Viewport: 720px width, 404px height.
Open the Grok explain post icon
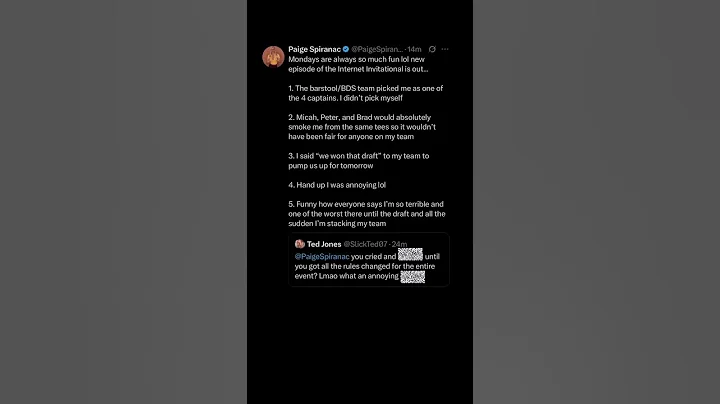(x=432, y=49)
